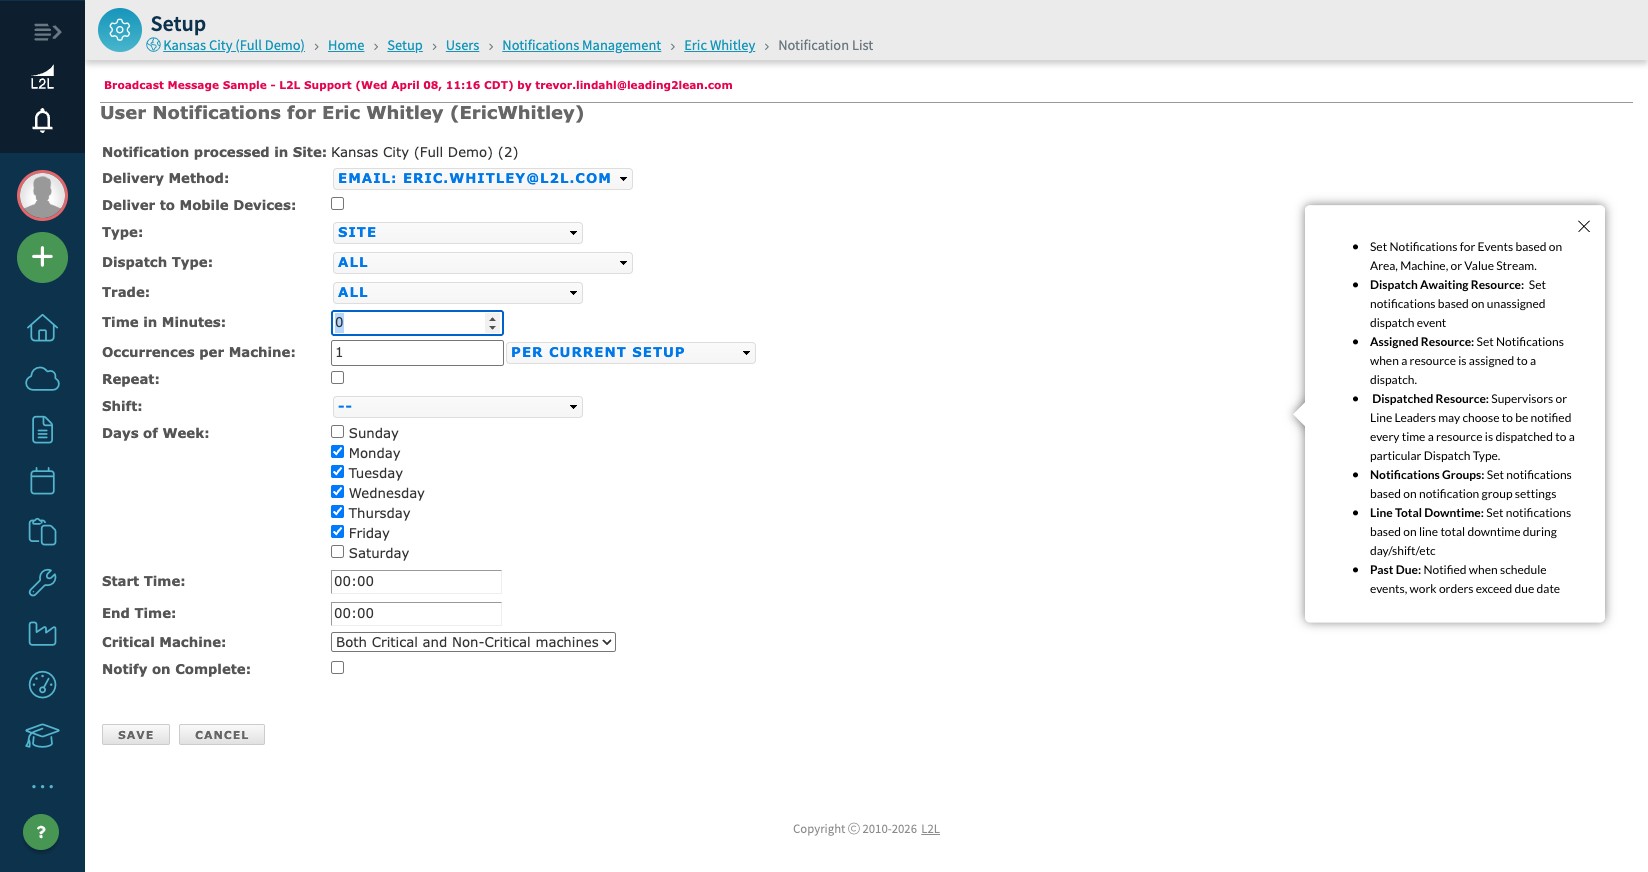Uncheck the Friday checkbox
Viewport: 1648px width, 872px height.
pos(338,532)
